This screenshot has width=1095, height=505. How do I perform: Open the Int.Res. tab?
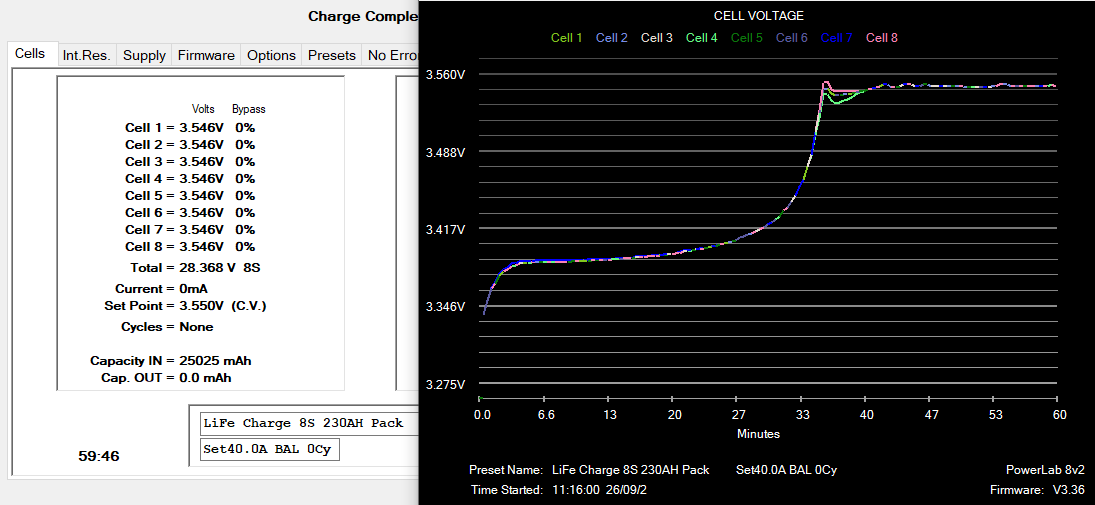[86, 55]
